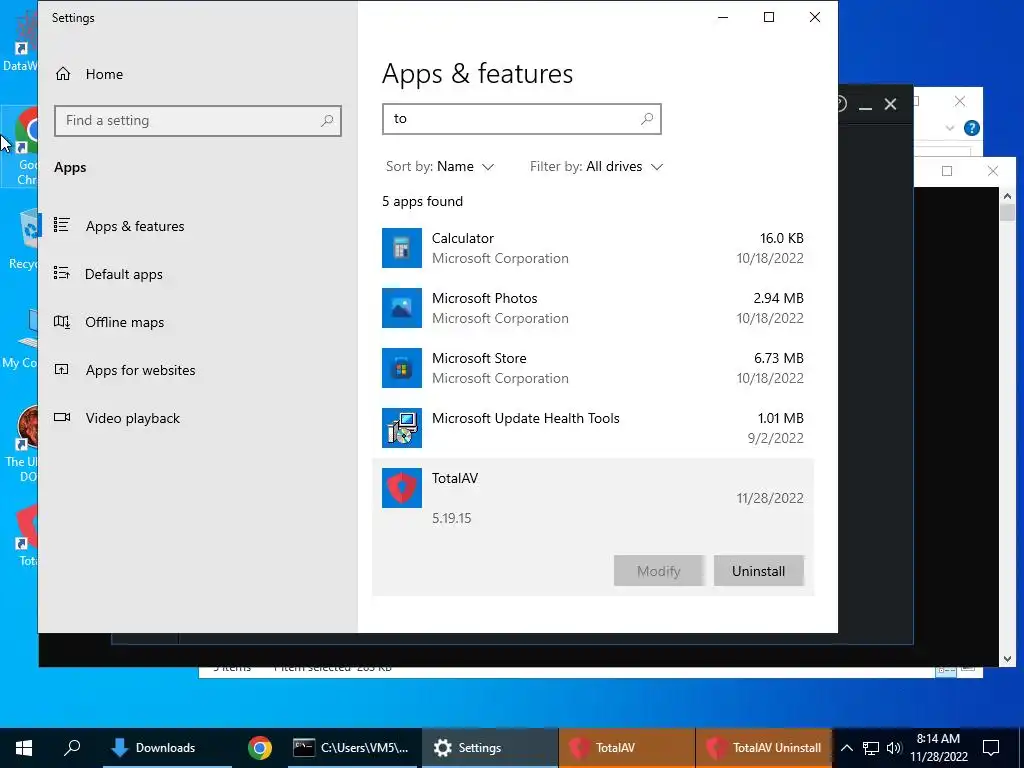Screen dimensions: 1024x768
Task: Switch to Downloads taskbar item
Action: pyautogui.click(x=167, y=748)
